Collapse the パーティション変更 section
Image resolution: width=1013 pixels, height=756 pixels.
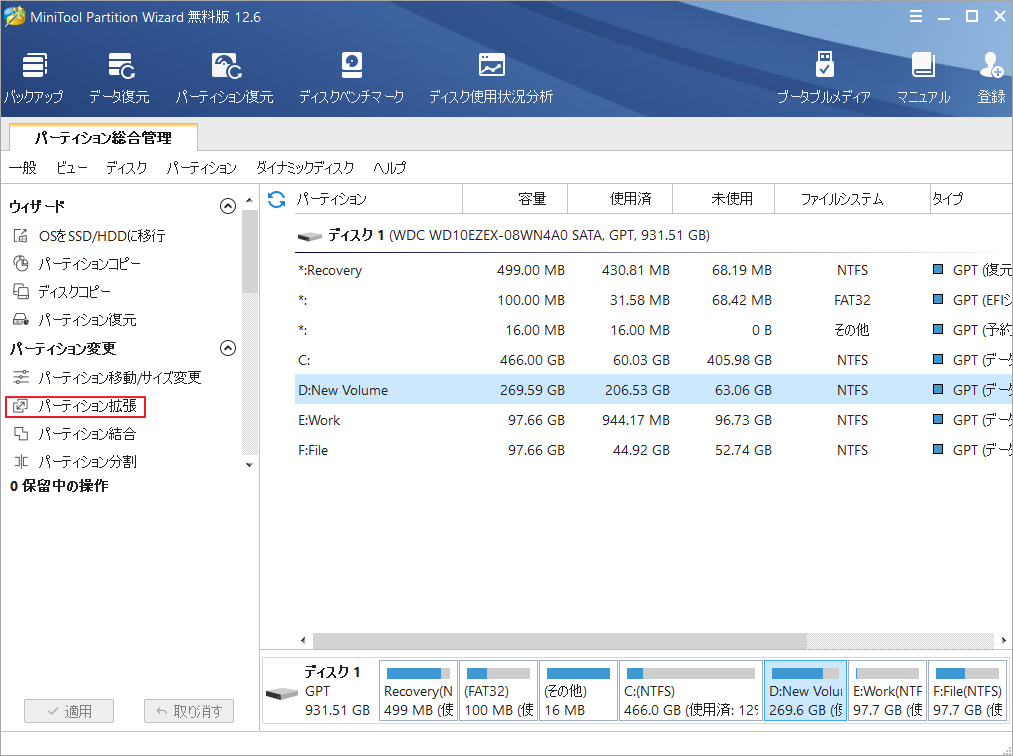tap(227, 348)
